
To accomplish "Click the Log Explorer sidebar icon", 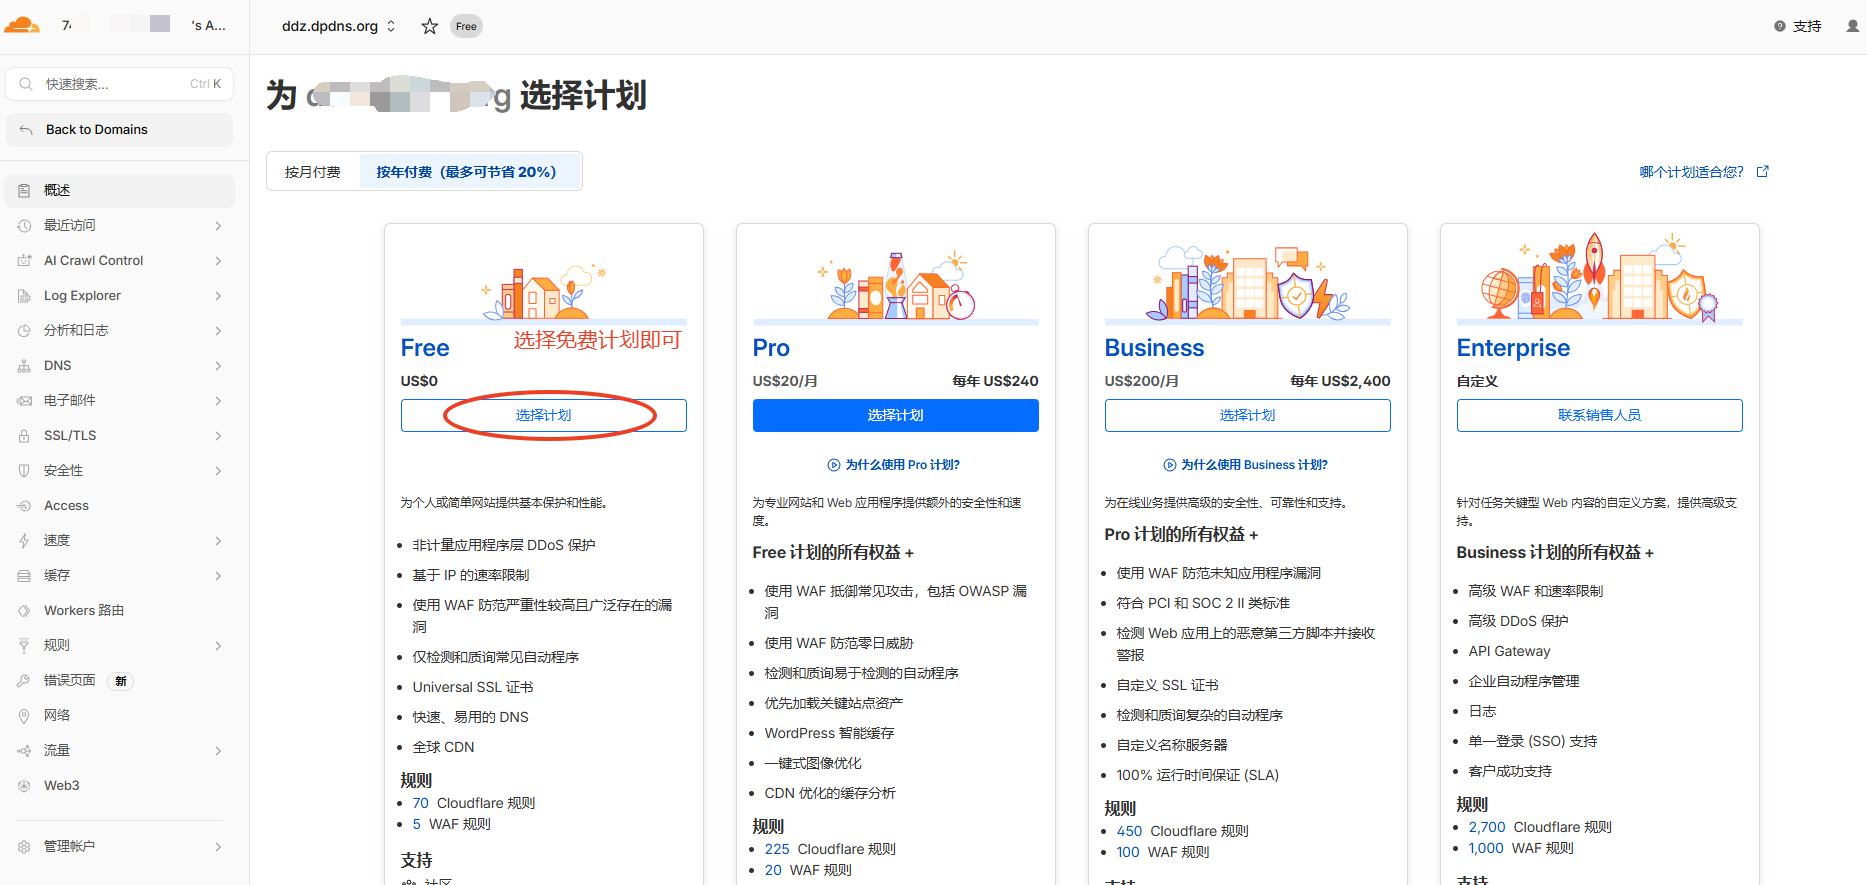I will (24, 296).
